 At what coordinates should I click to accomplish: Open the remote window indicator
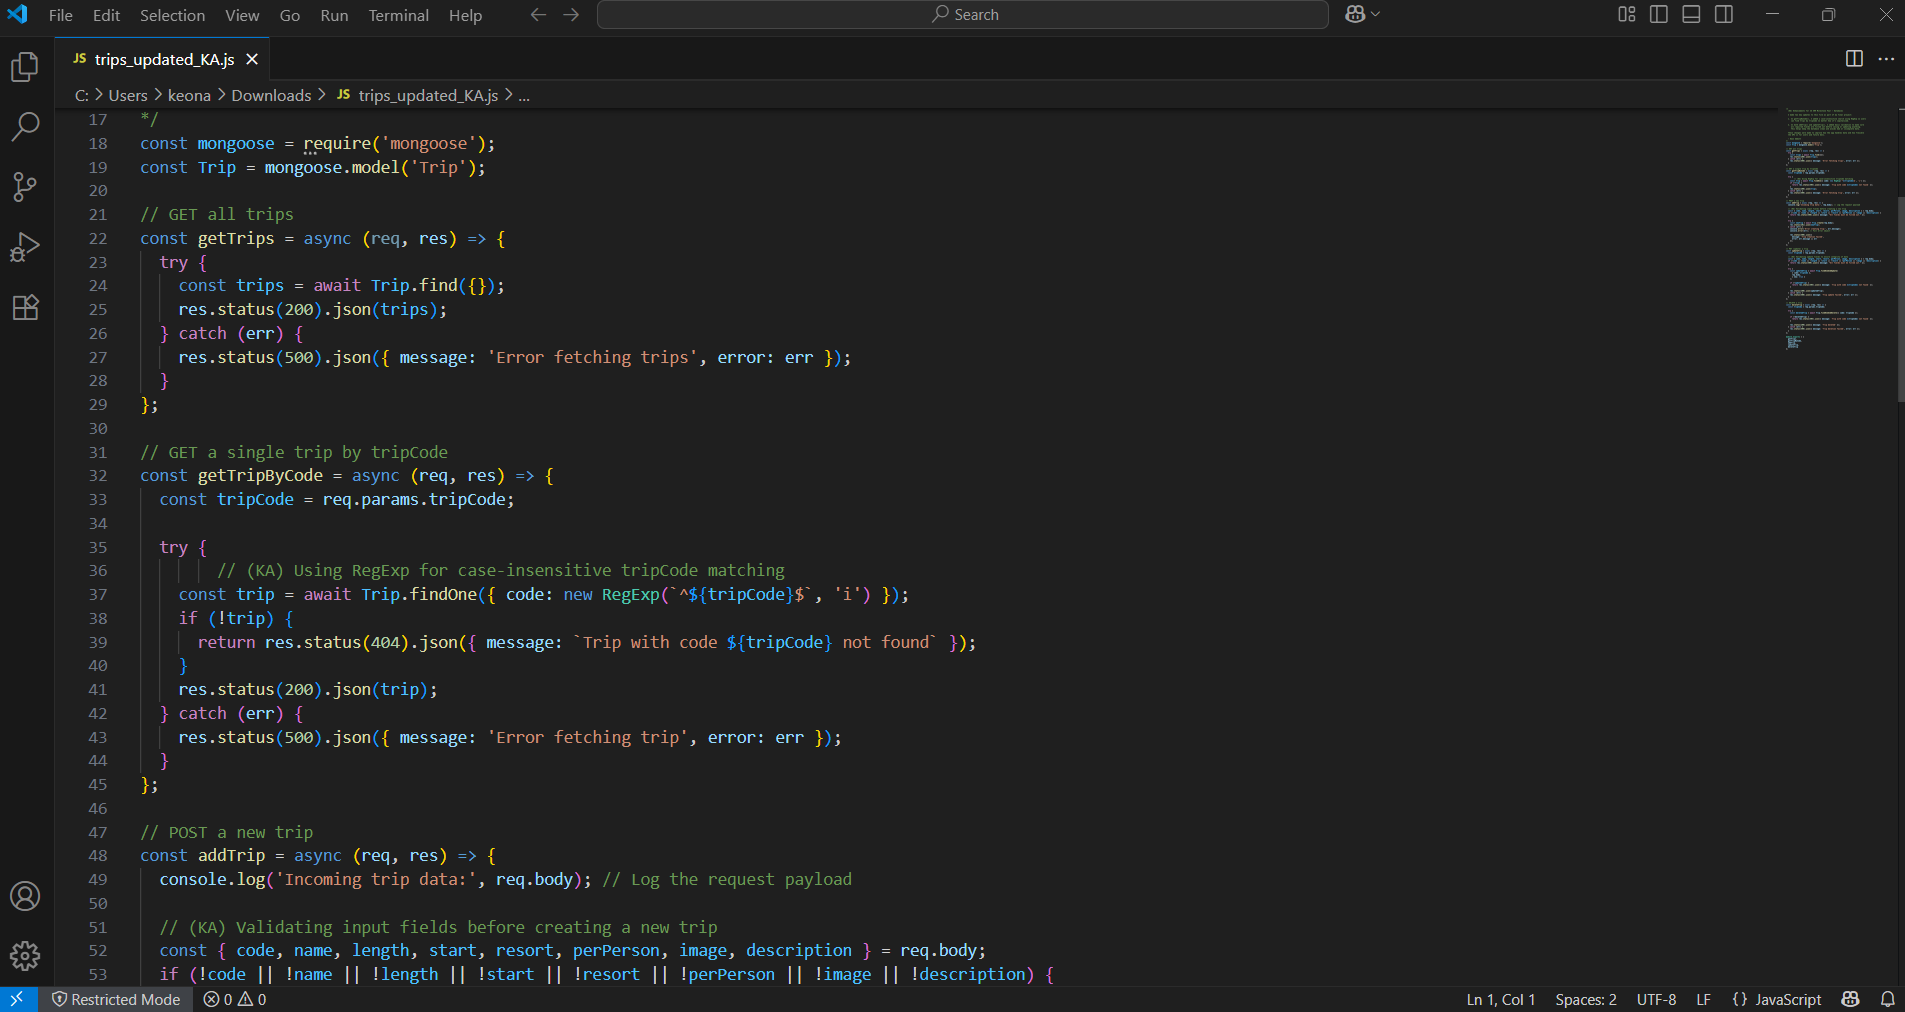[17, 999]
